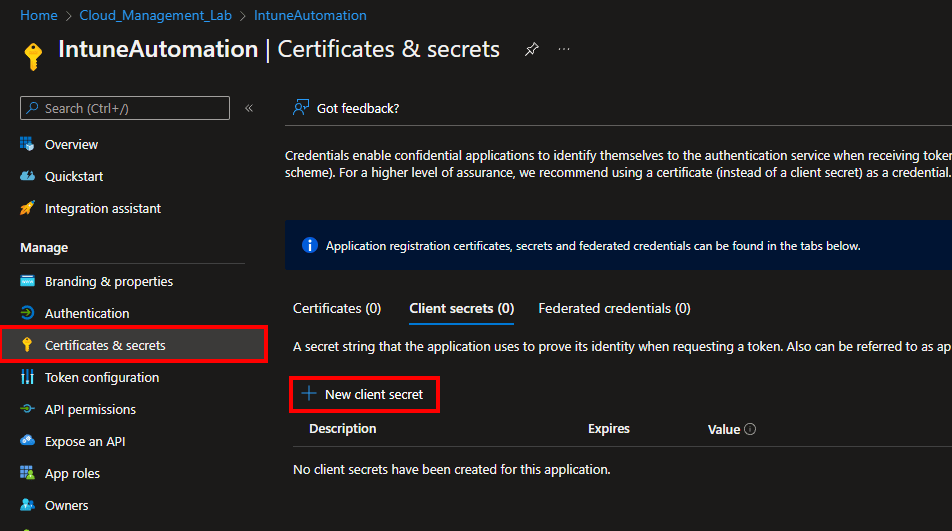
Task: Open Quickstart from the sidebar
Action: (x=73, y=176)
